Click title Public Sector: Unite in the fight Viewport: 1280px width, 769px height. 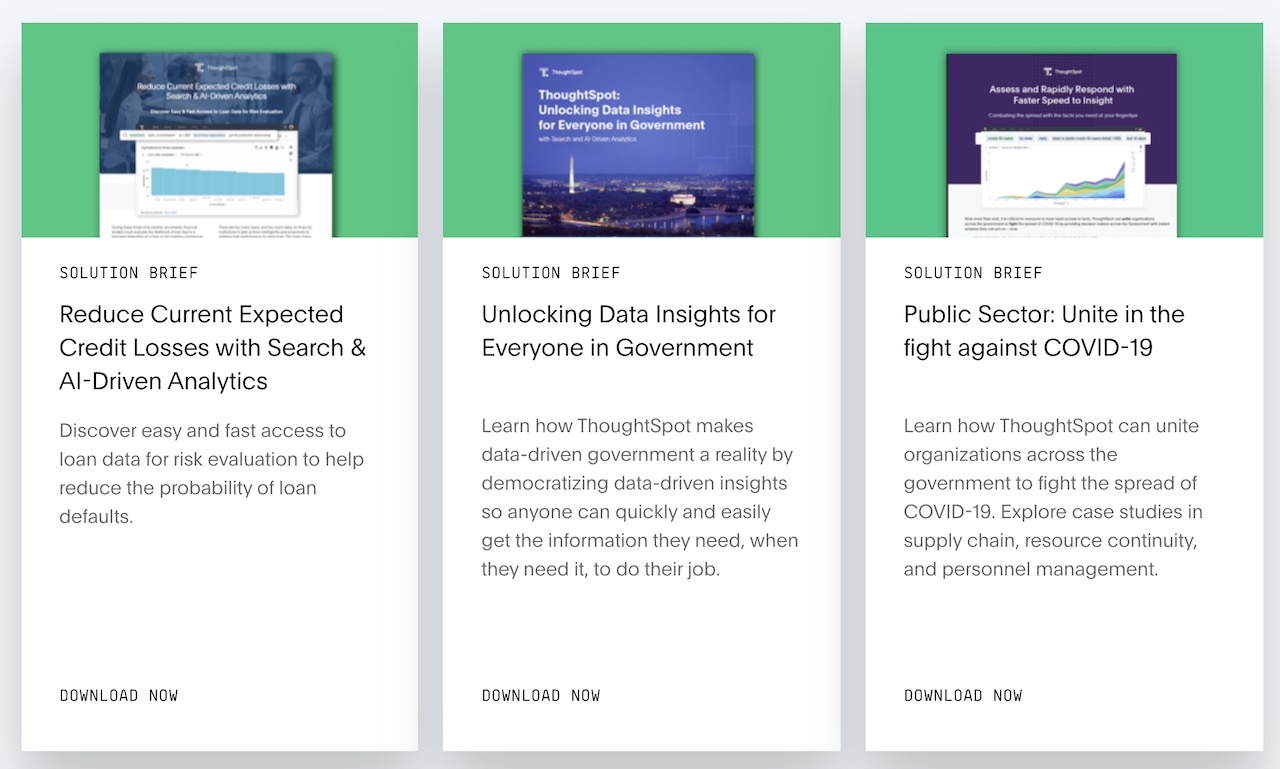click(x=1044, y=331)
